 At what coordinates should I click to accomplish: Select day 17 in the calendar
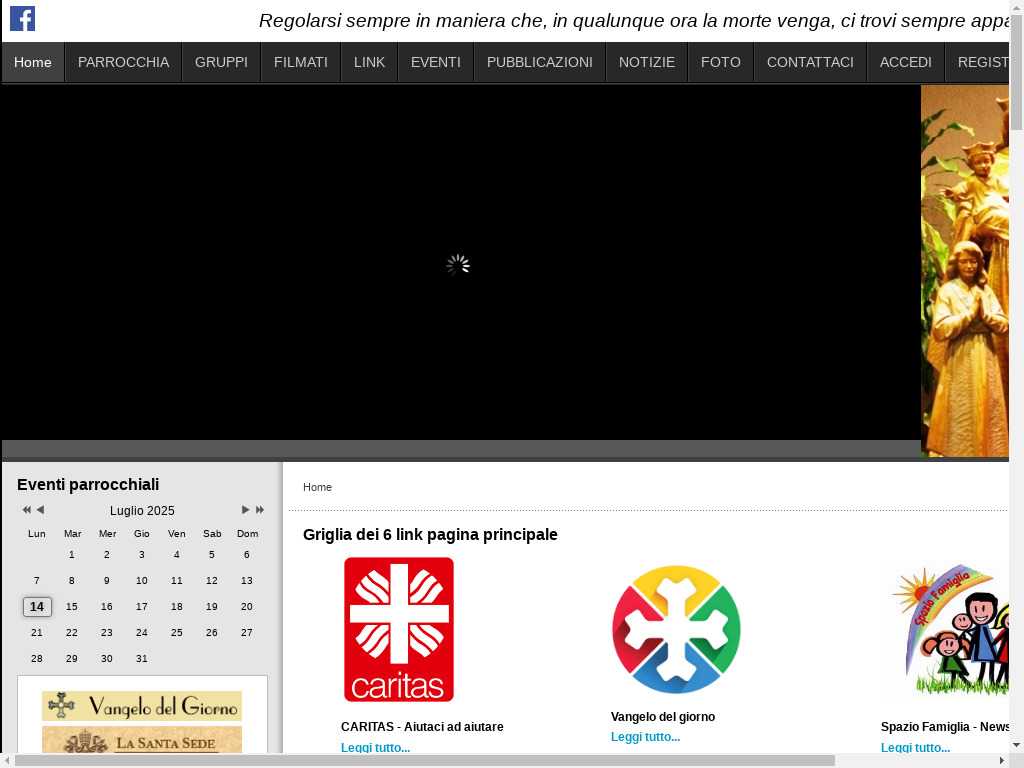(142, 607)
